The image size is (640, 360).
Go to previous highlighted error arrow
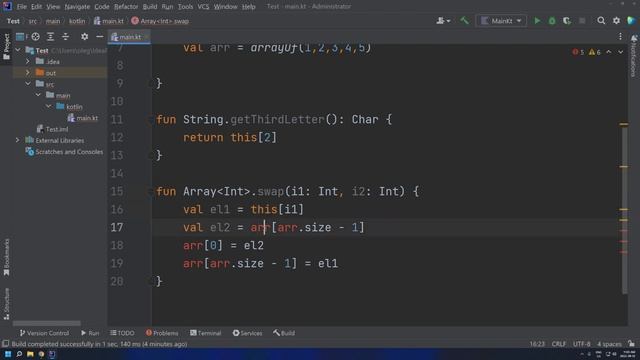[x=609, y=52]
